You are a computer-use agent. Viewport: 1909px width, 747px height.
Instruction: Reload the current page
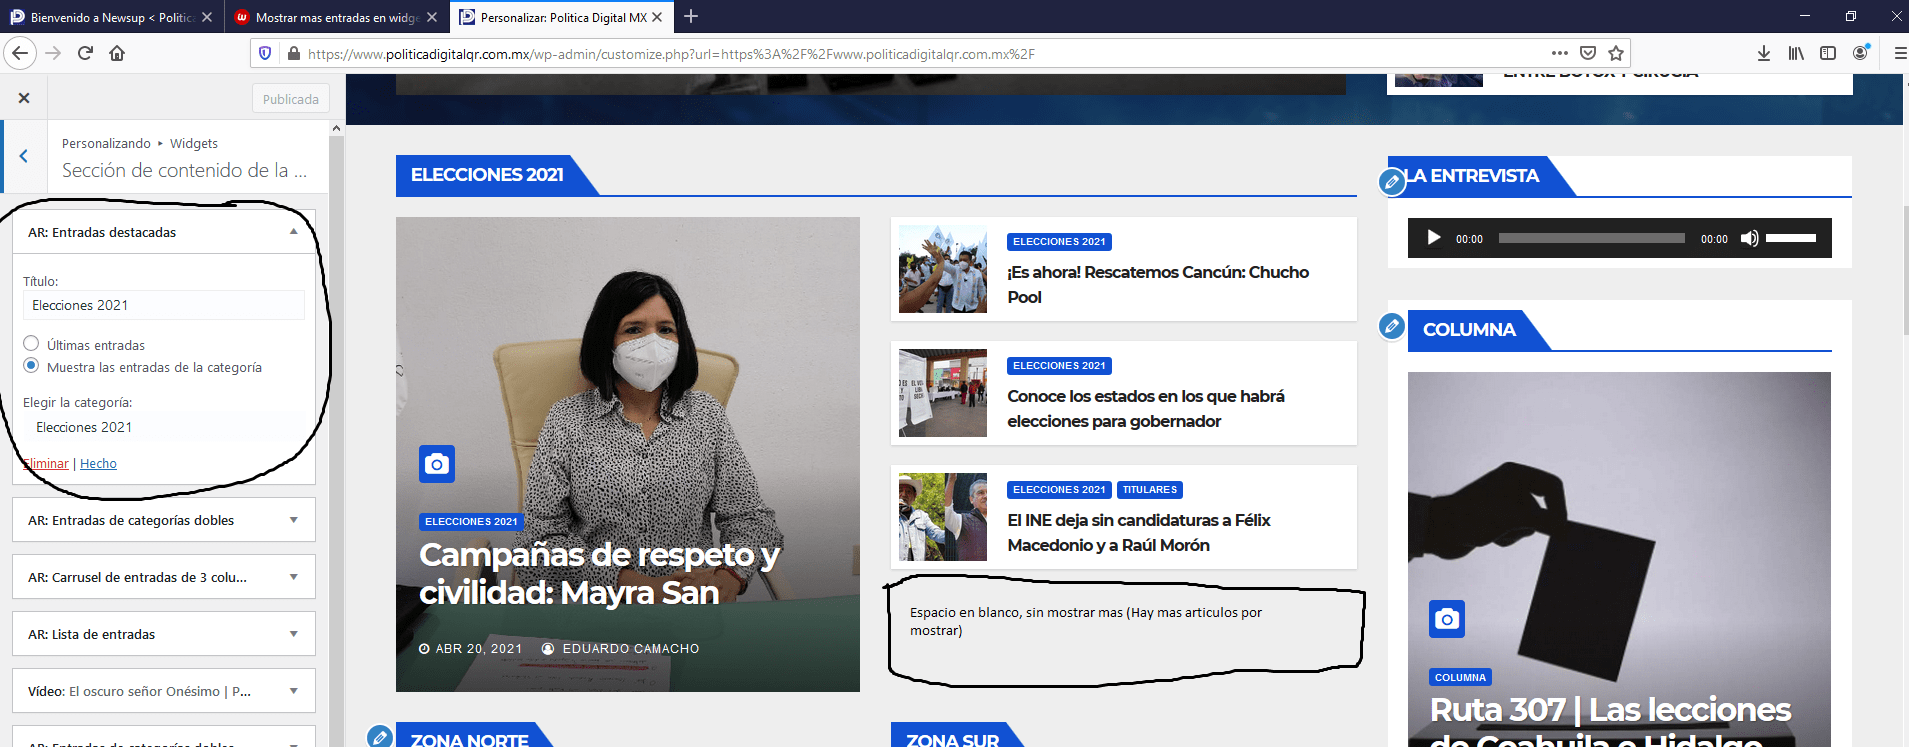tap(85, 53)
